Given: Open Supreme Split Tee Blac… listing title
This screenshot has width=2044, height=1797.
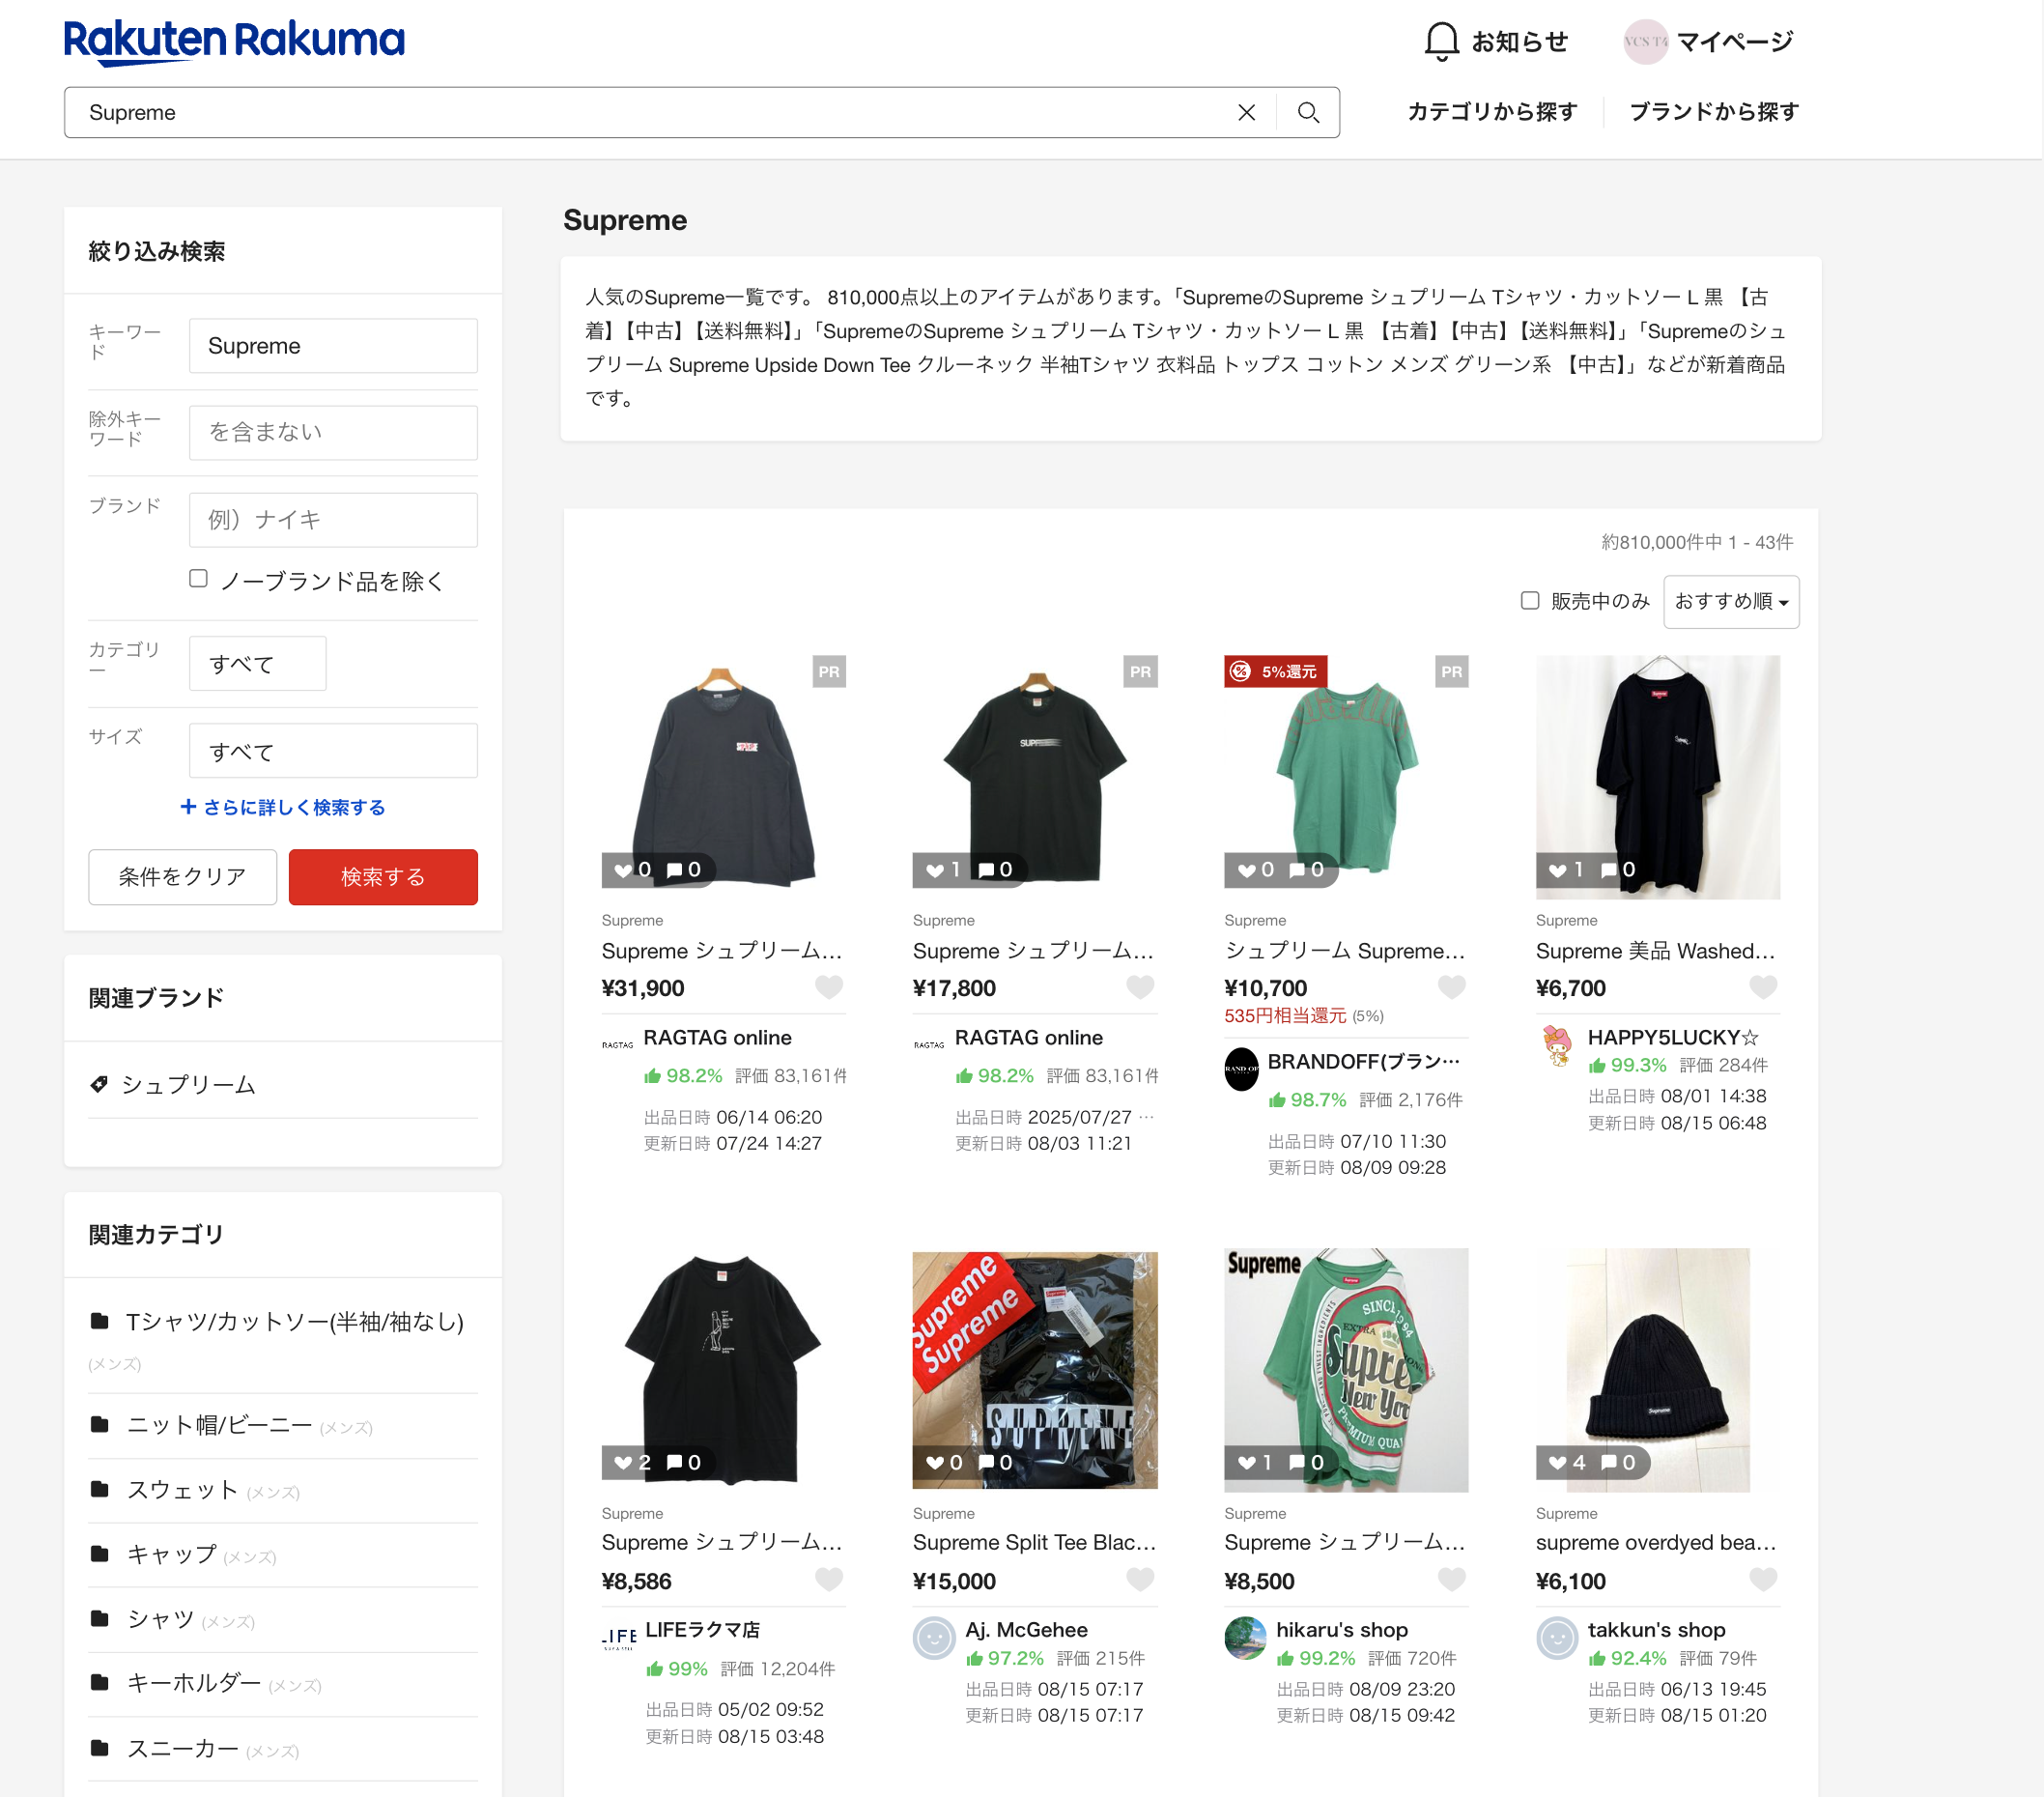Looking at the screenshot, I should tap(1034, 1542).
